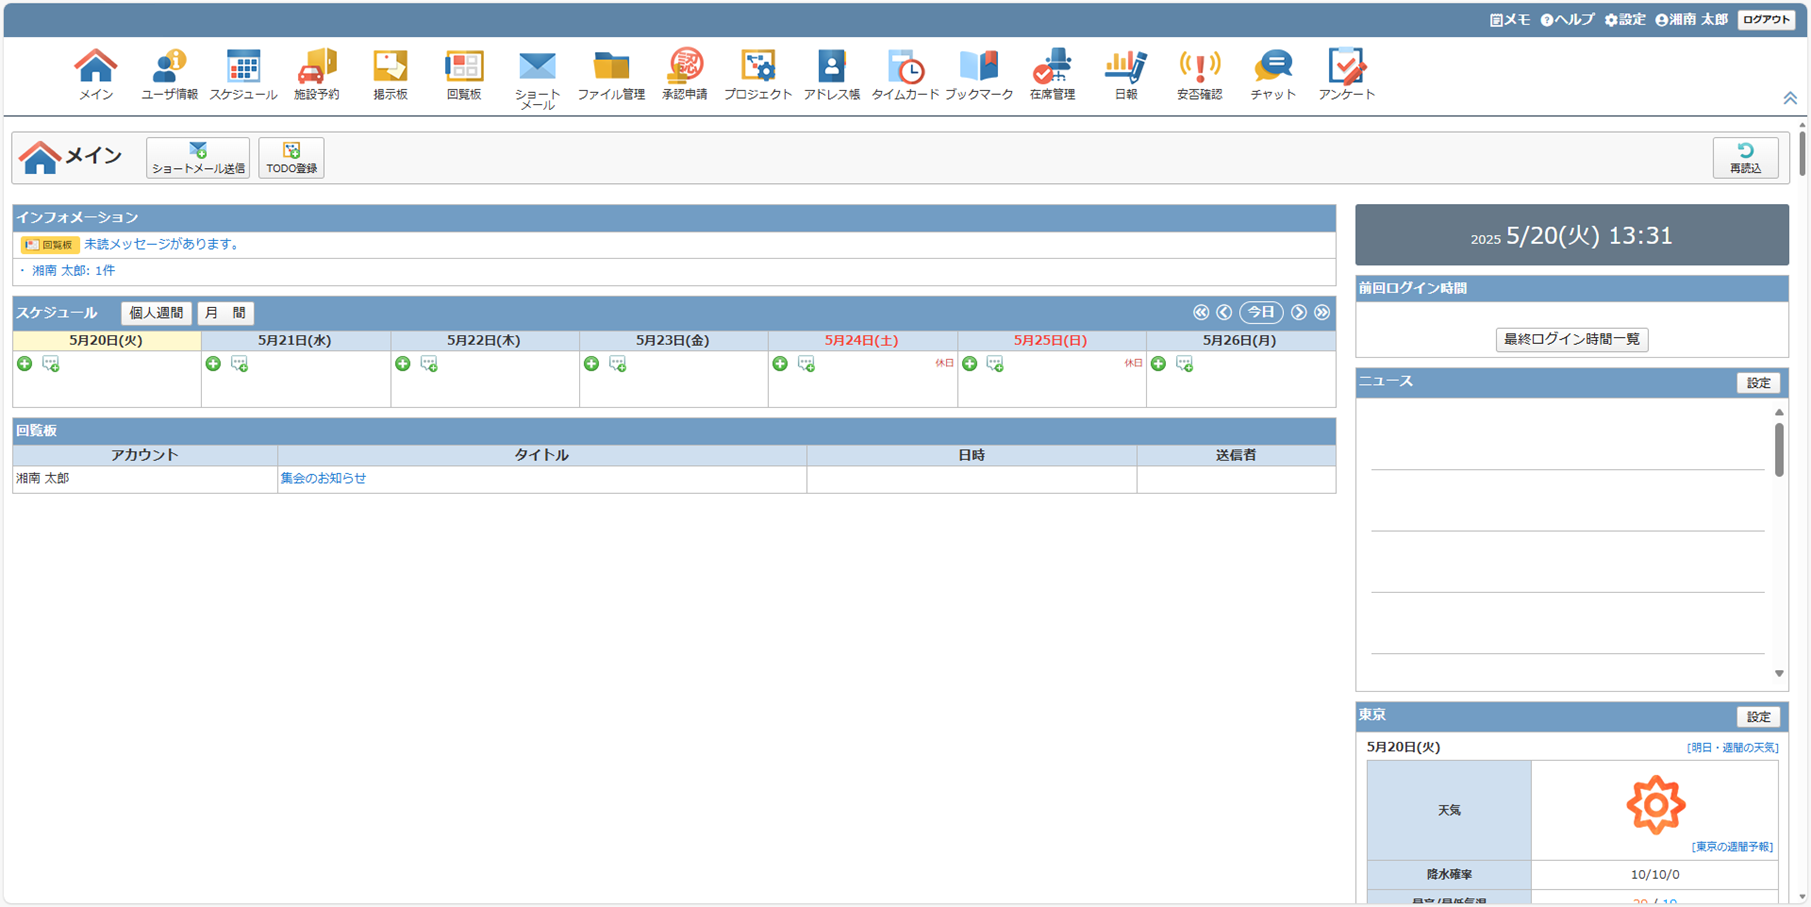Open 承認申請 approval icon
The image size is (1811, 907).
pyautogui.click(x=685, y=75)
